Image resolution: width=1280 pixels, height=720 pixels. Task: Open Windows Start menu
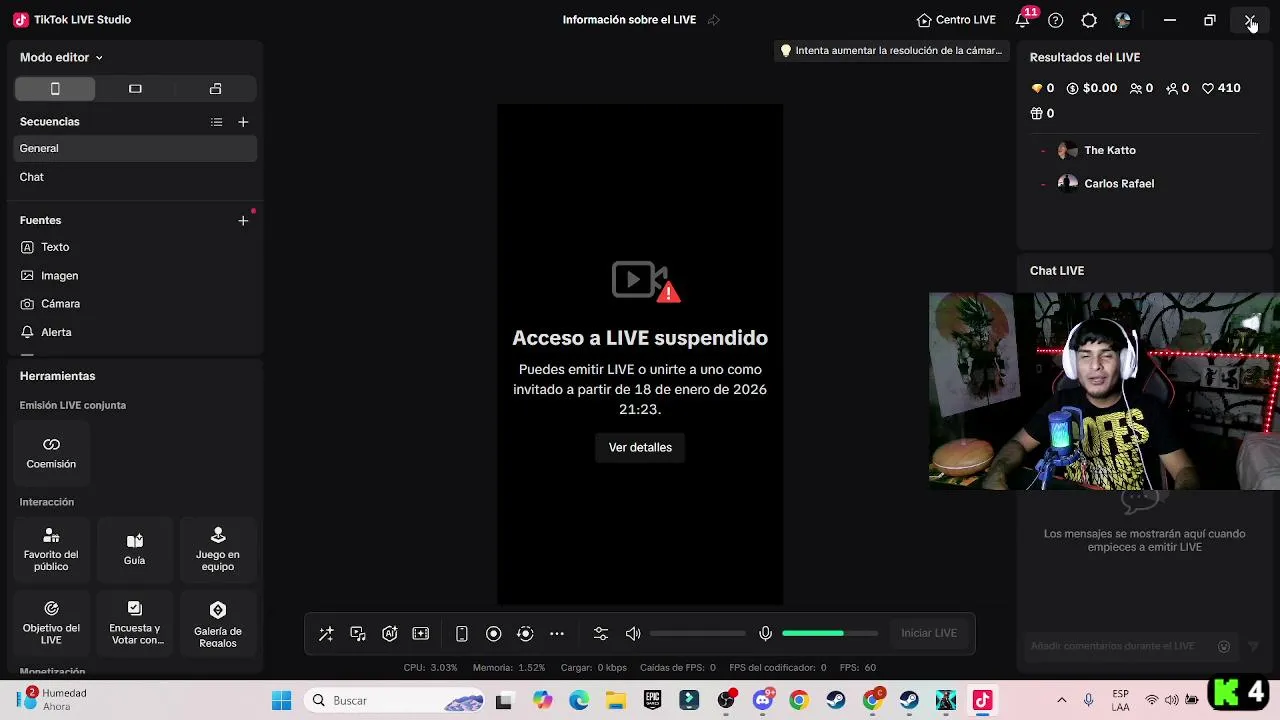pyautogui.click(x=282, y=701)
